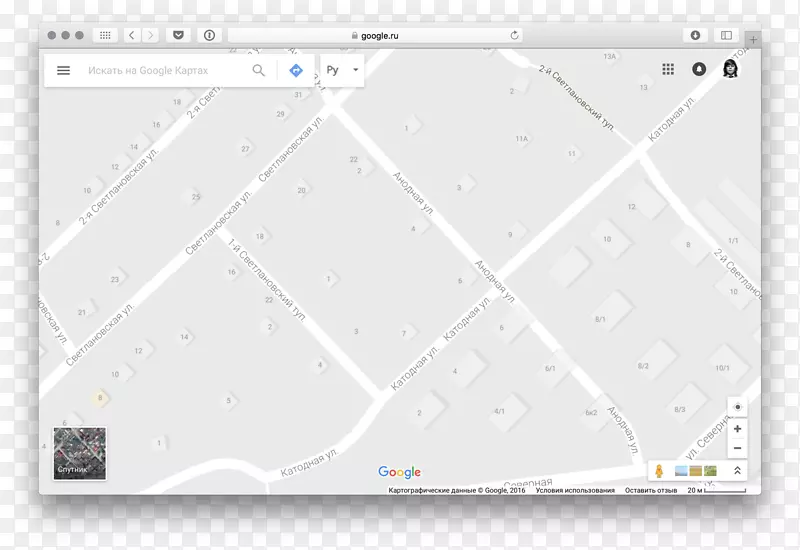
Task: Open Google notifications bell
Action: tap(699, 70)
